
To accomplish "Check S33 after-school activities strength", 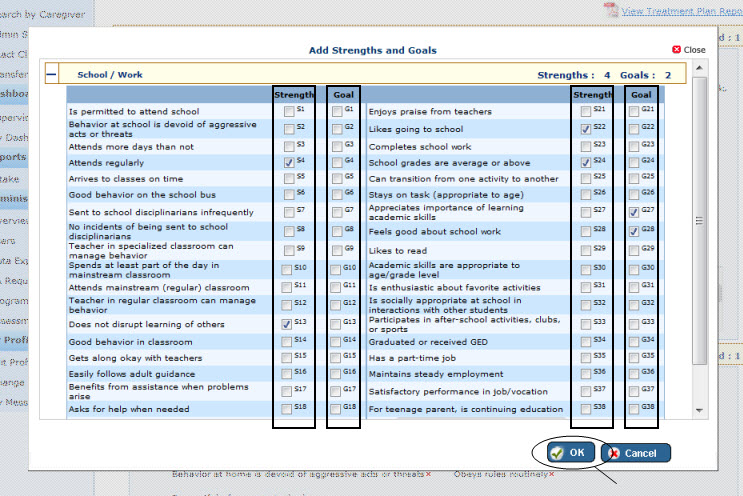I will (586, 324).
